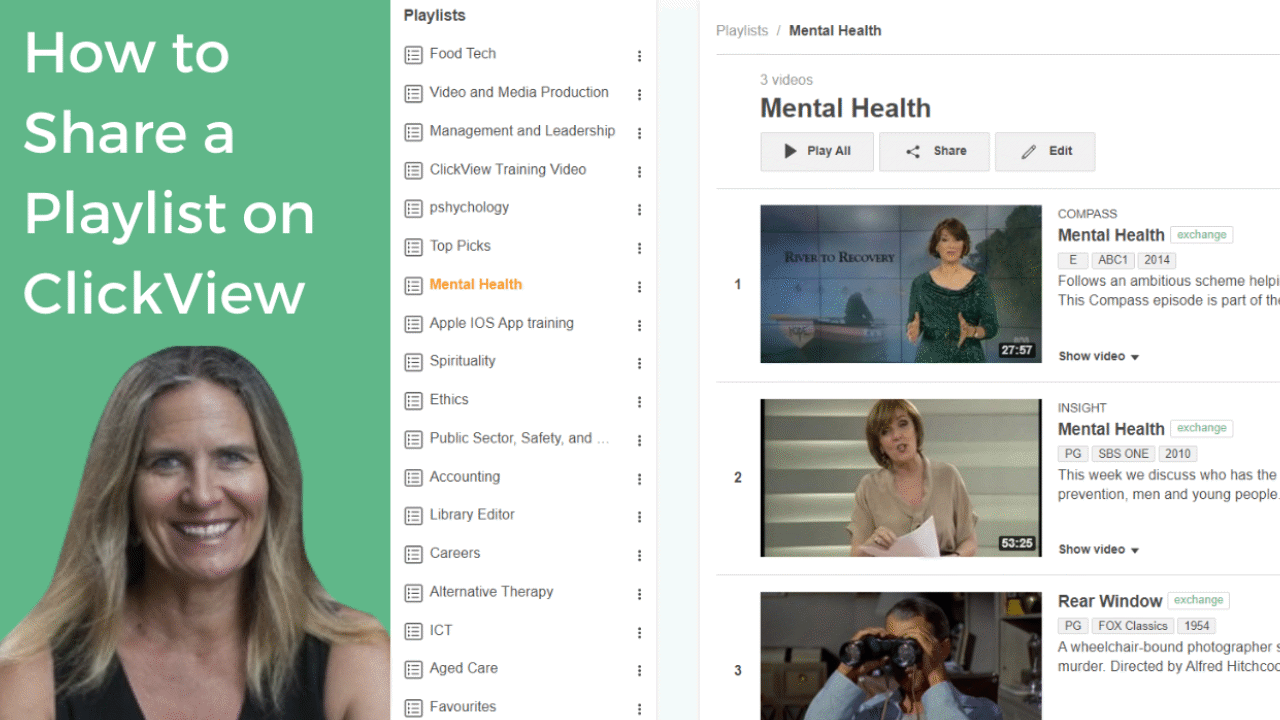
Task: Click the playlist icon beside Ethics
Action: click(413, 401)
